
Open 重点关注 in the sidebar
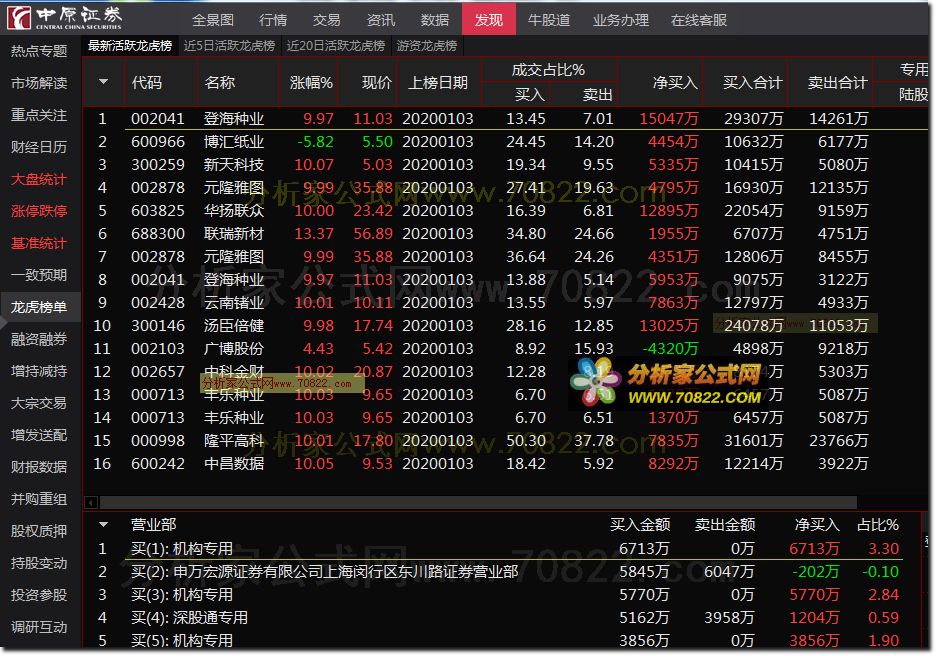pyautogui.click(x=39, y=115)
